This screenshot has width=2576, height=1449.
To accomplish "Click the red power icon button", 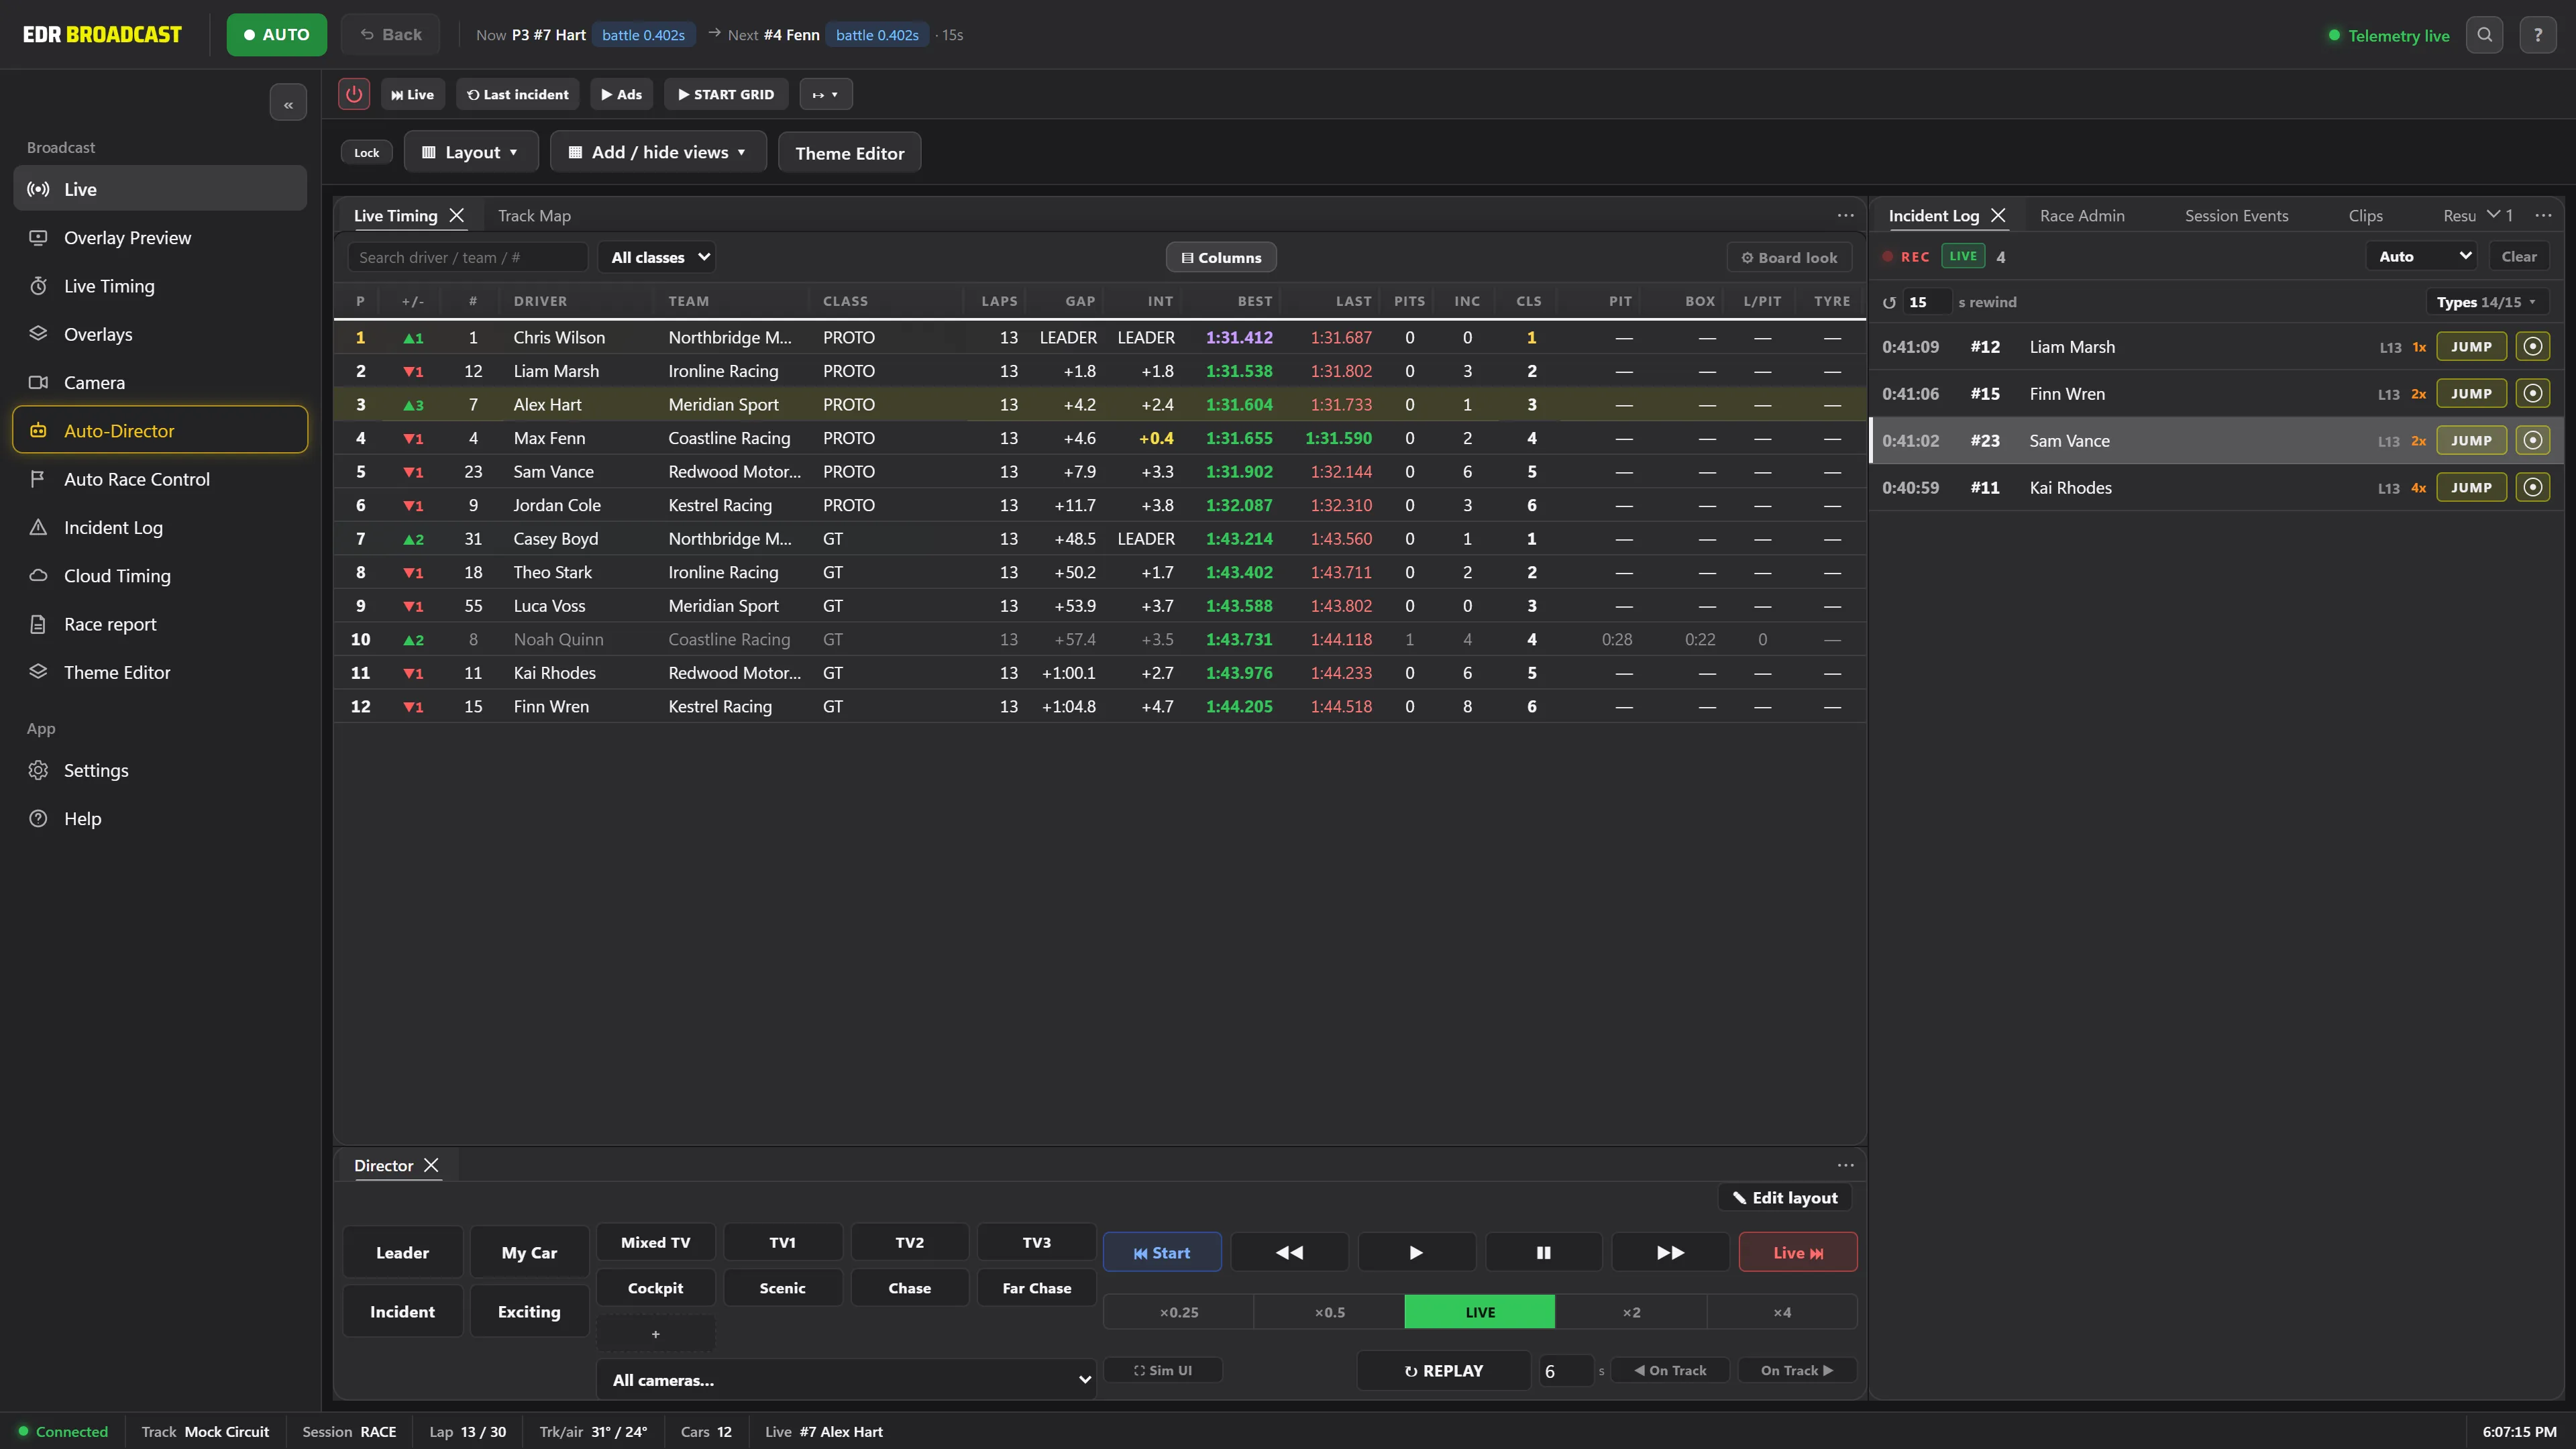I will coord(354,94).
